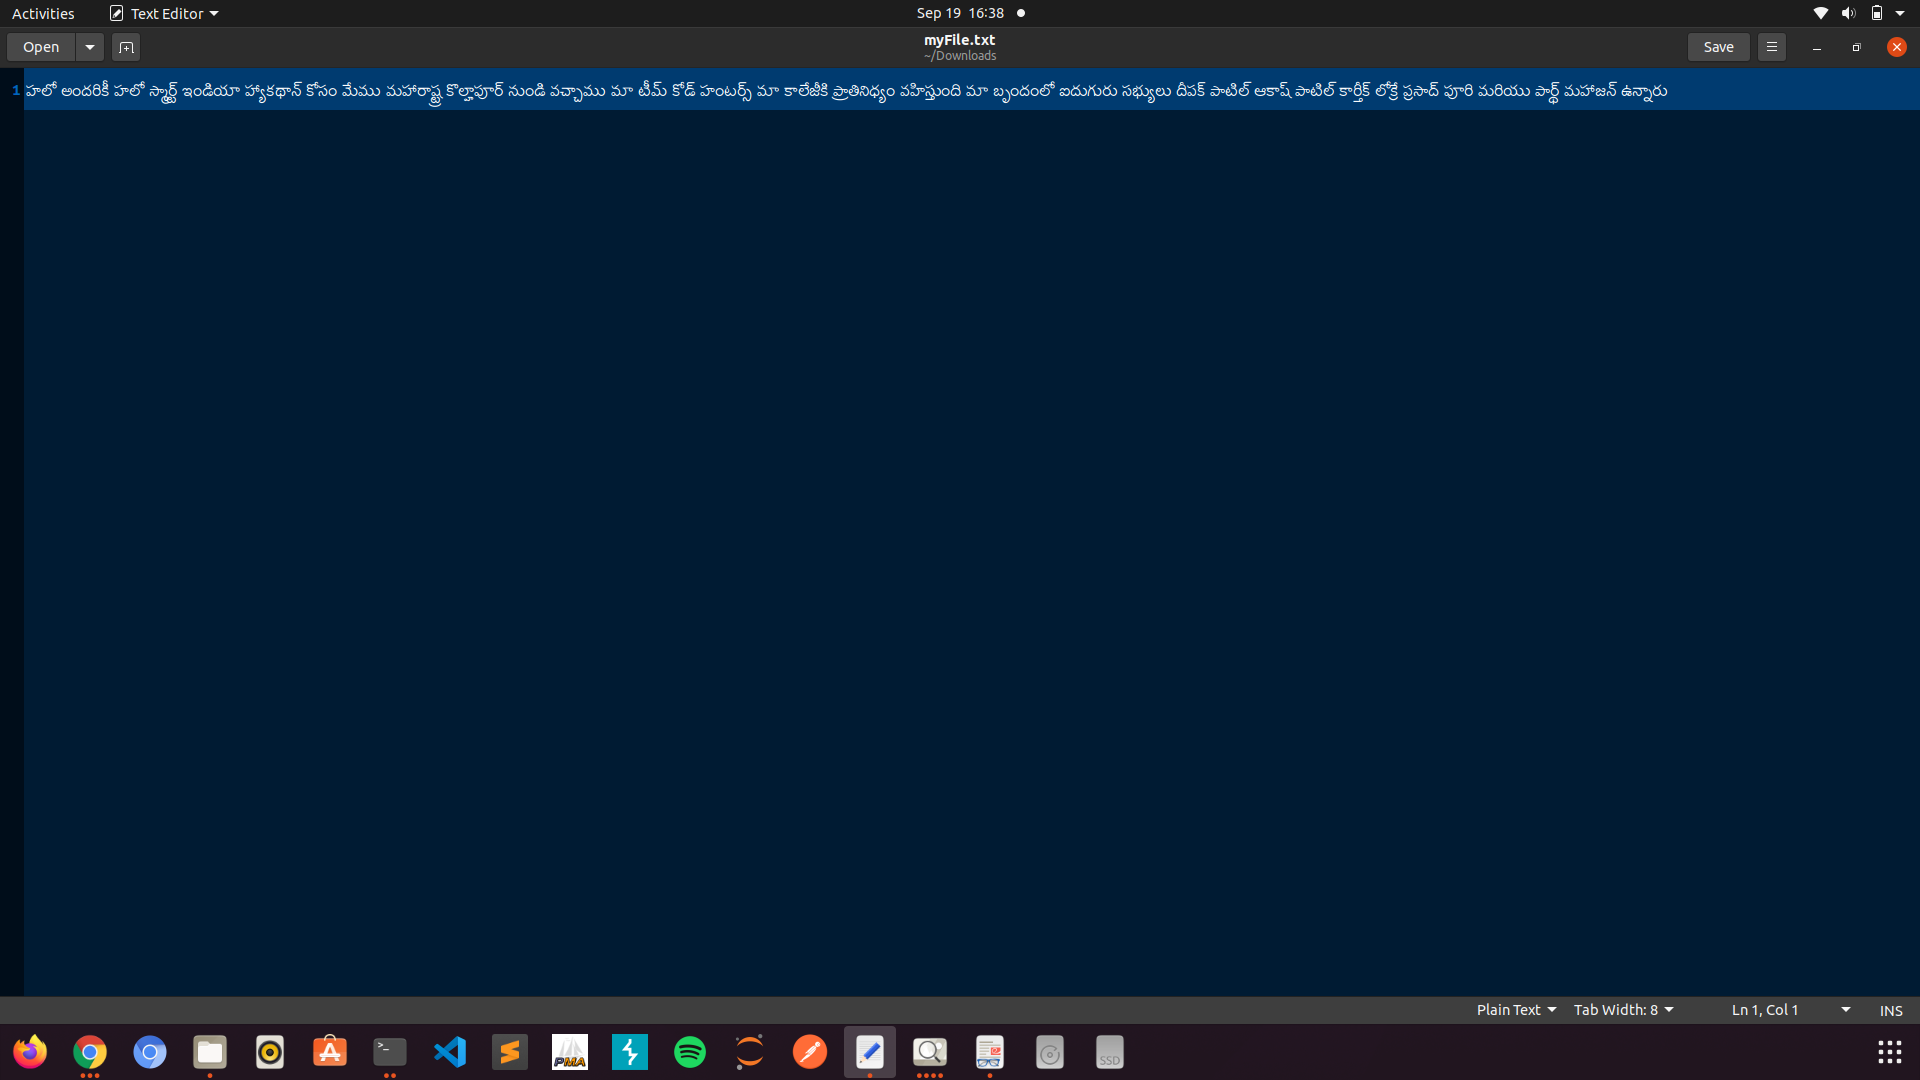1920x1080 pixels.
Task: Check battery indicator in top bar
Action: pyautogui.click(x=1877, y=13)
